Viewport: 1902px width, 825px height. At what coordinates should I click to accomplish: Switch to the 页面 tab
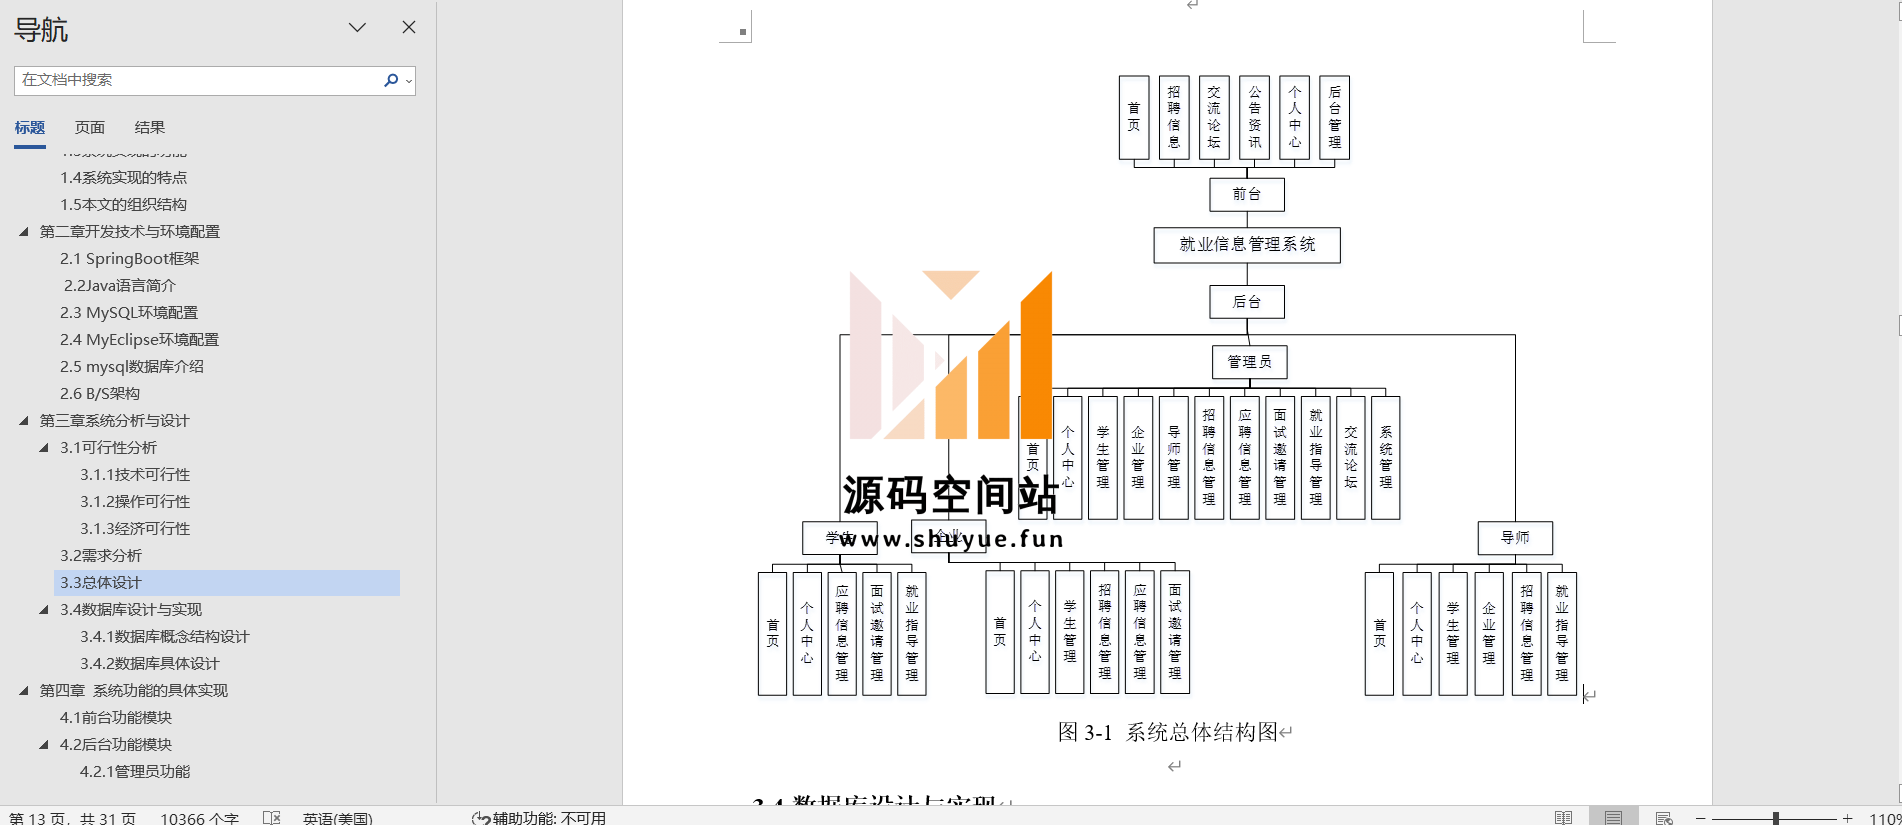tap(89, 128)
